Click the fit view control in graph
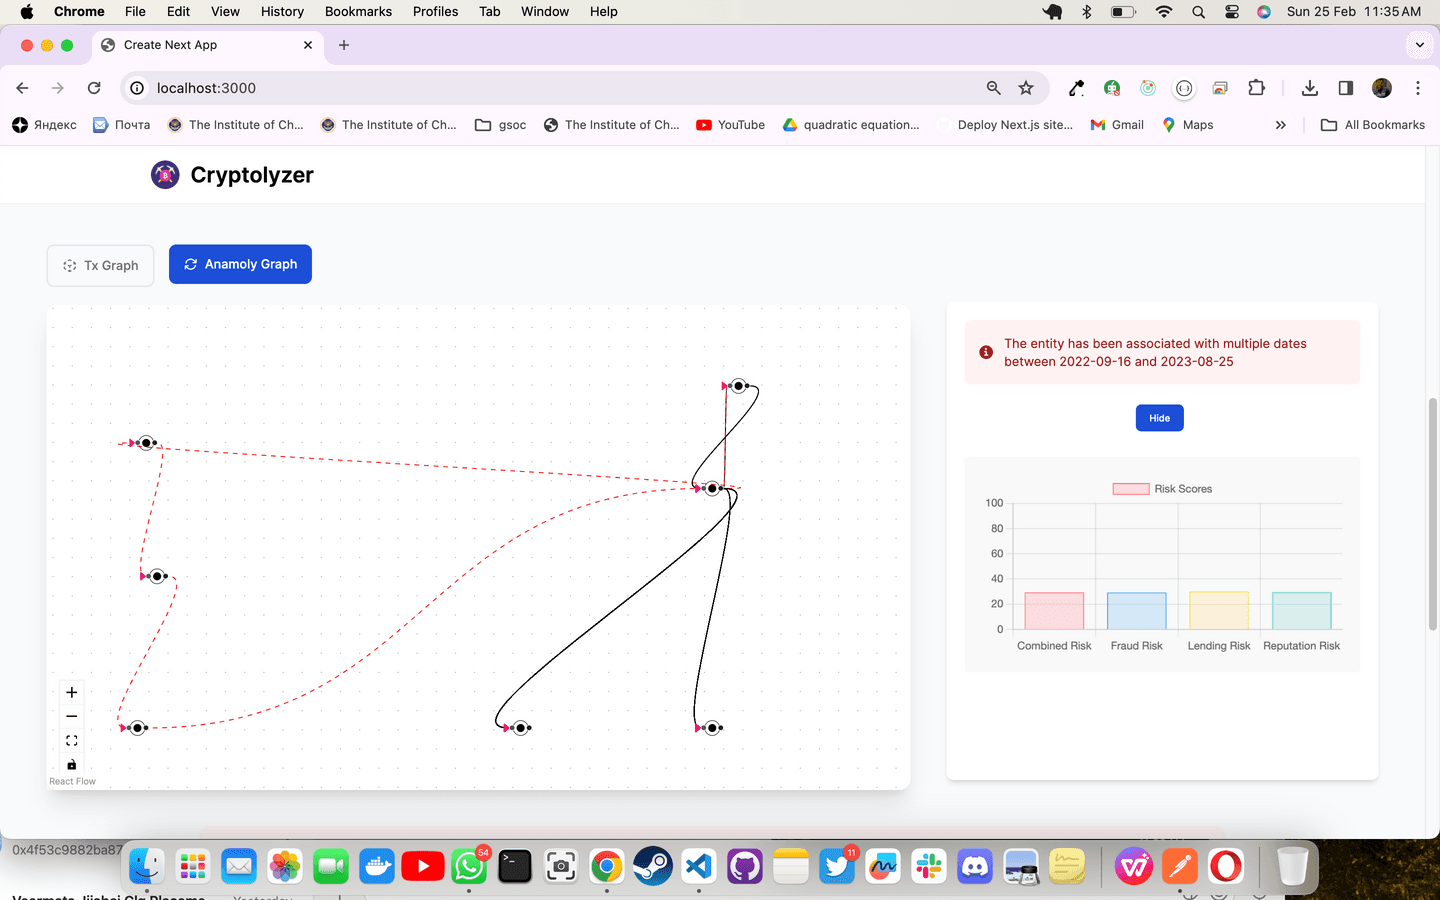 click(x=71, y=741)
